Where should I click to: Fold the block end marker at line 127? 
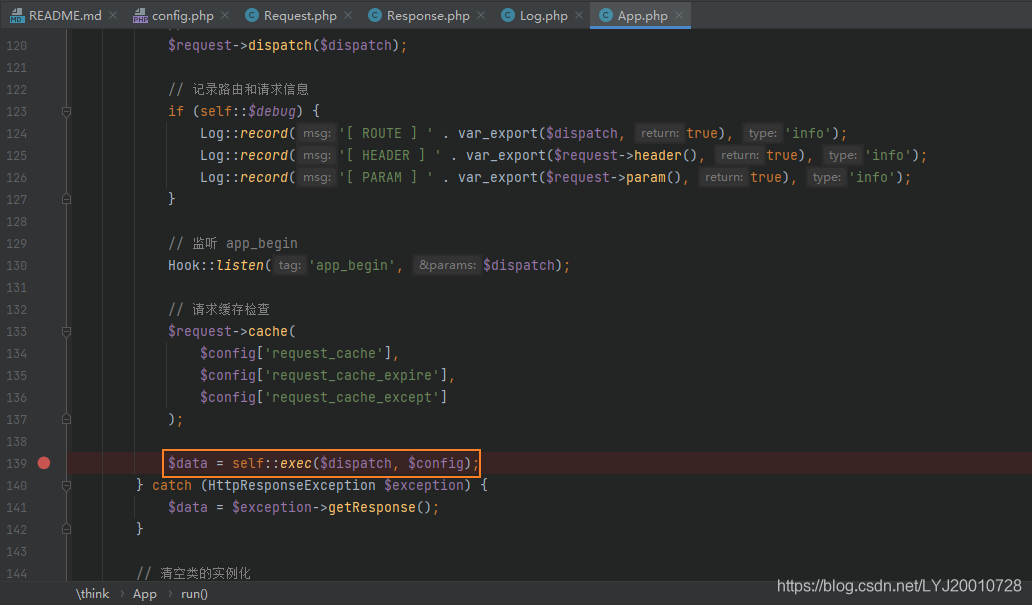click(x=66, y=199)
